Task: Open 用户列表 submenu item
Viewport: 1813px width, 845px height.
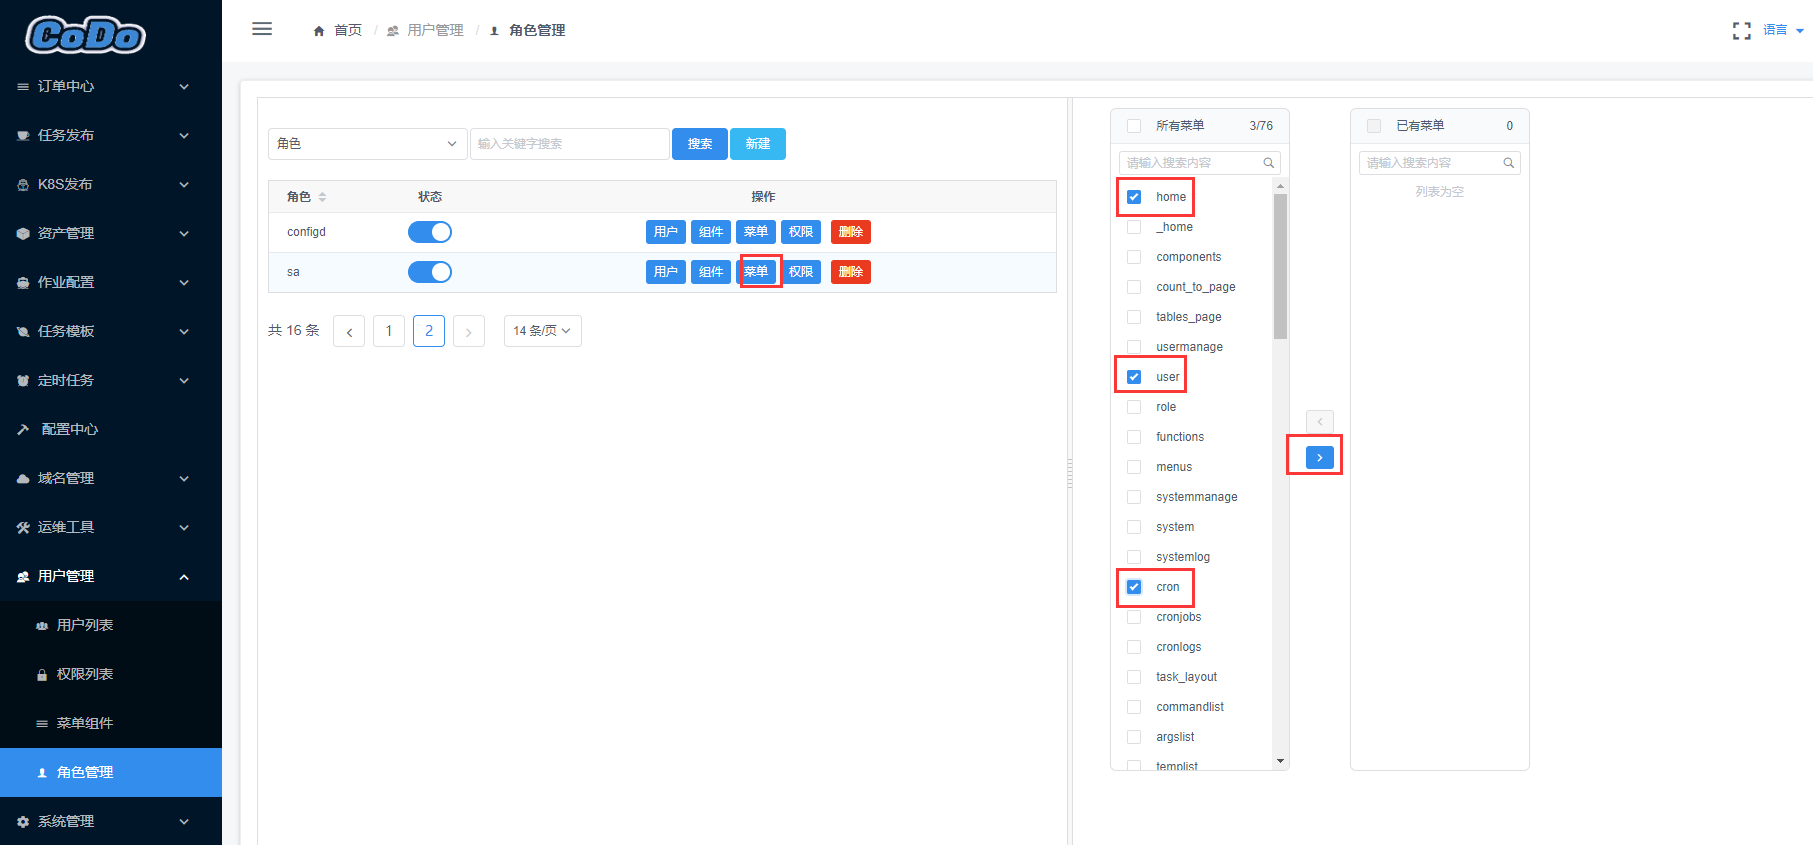Action: click(x=111, y=626)
